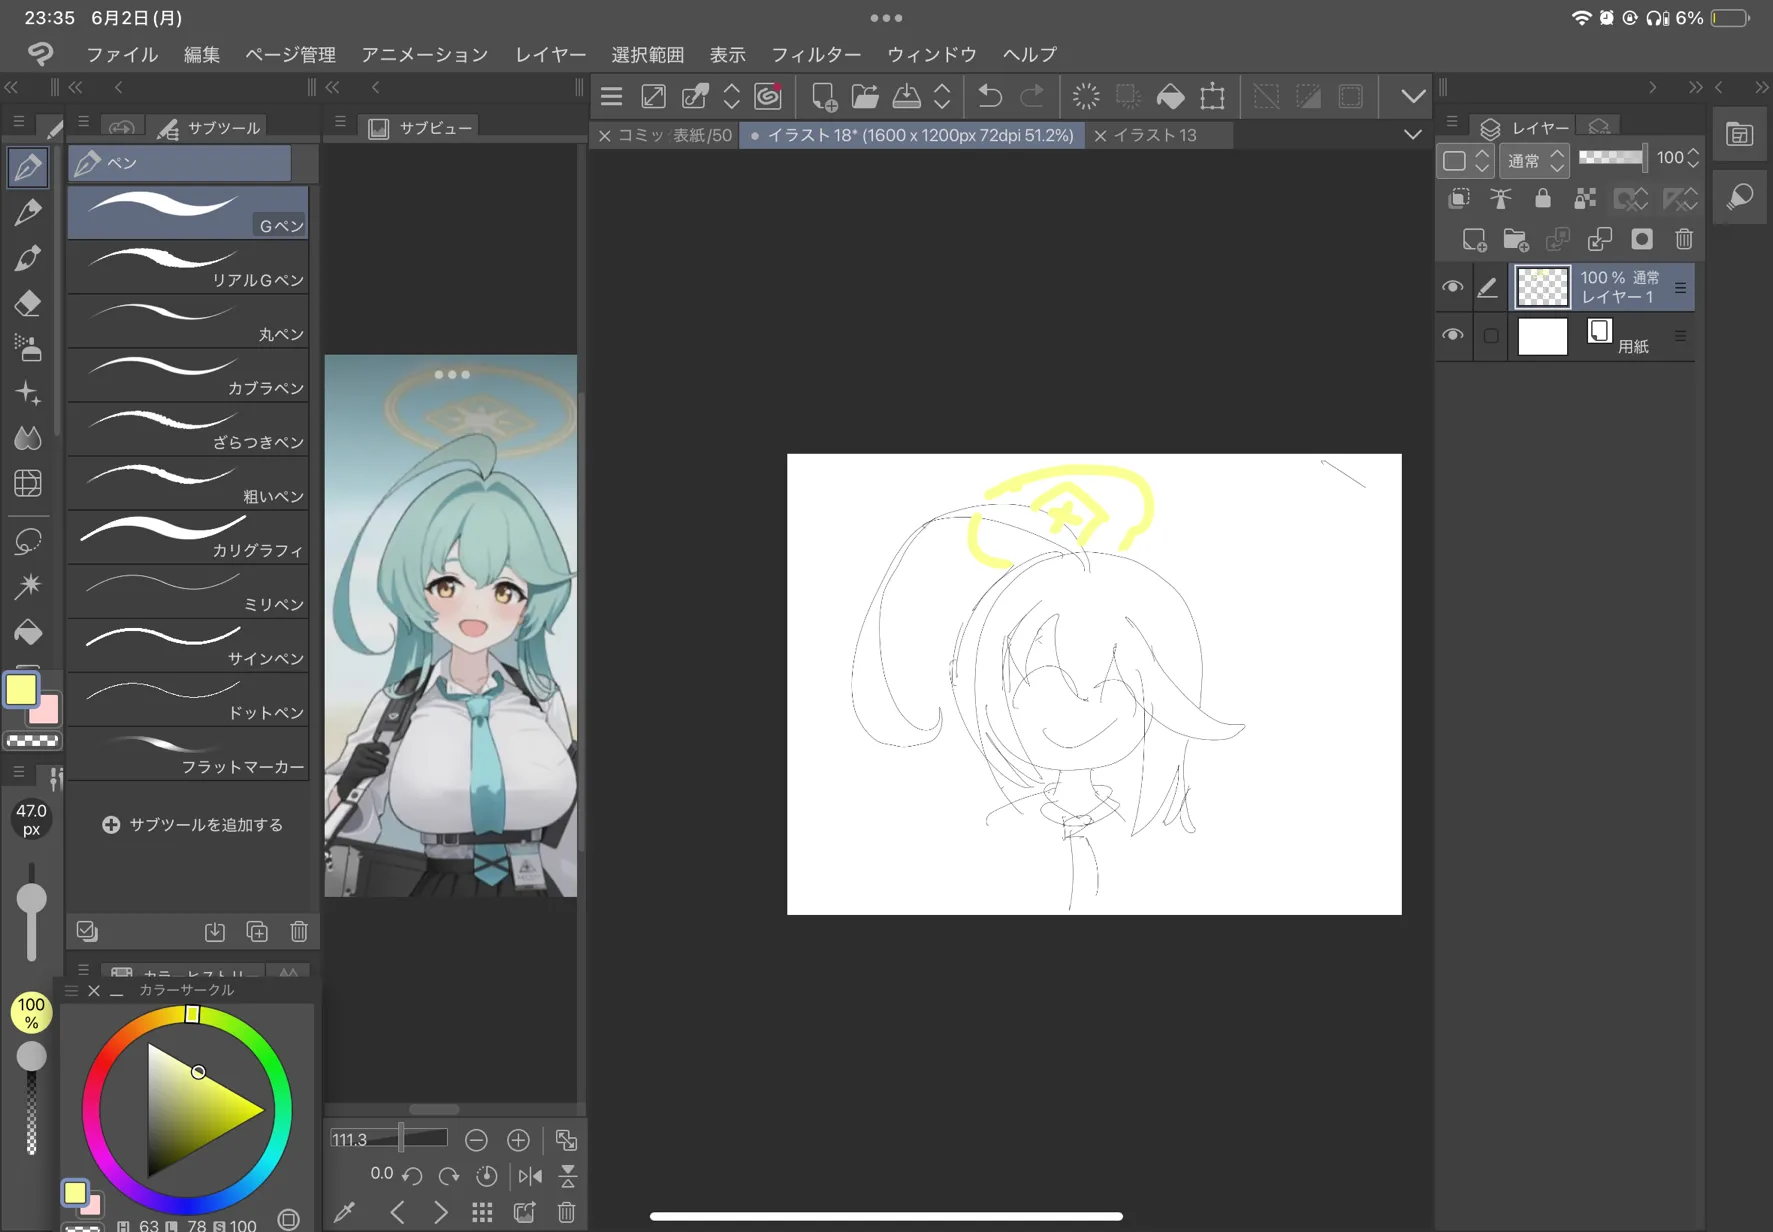The width and height of the screenshot is (1773, 1232).
Task: Click the Clear canvas icon in the command bar
Action: pyautogui.click(x=1086, y=96)
